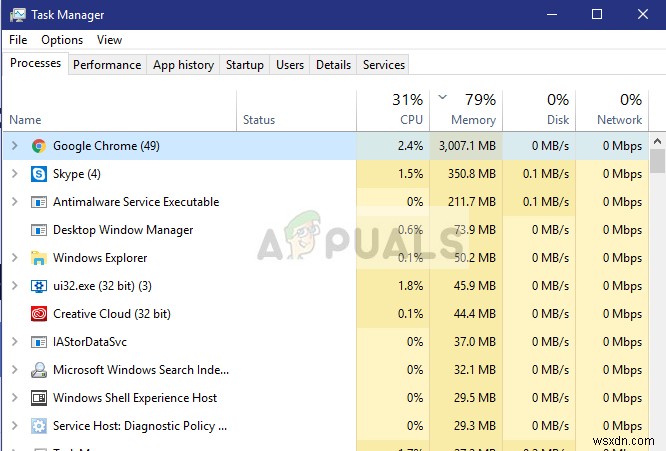Click the scrollbar up arrow
The width and height of the screenshot is (666, 451).
click(x=657, y=141)
